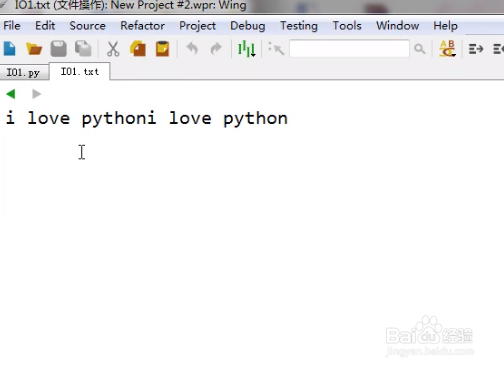This screenshot has height=370, width=504.
Task: Open the Window menu
Action: pos(398,26)
